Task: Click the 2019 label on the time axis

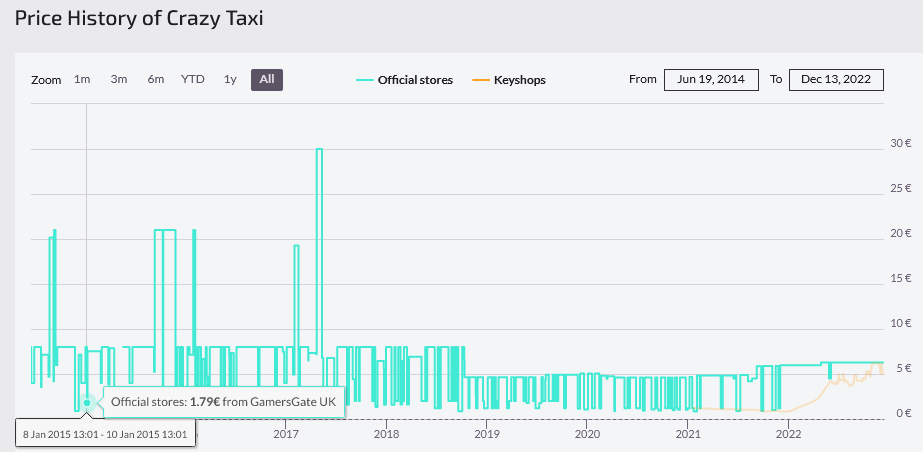Action: click(486, 434)
